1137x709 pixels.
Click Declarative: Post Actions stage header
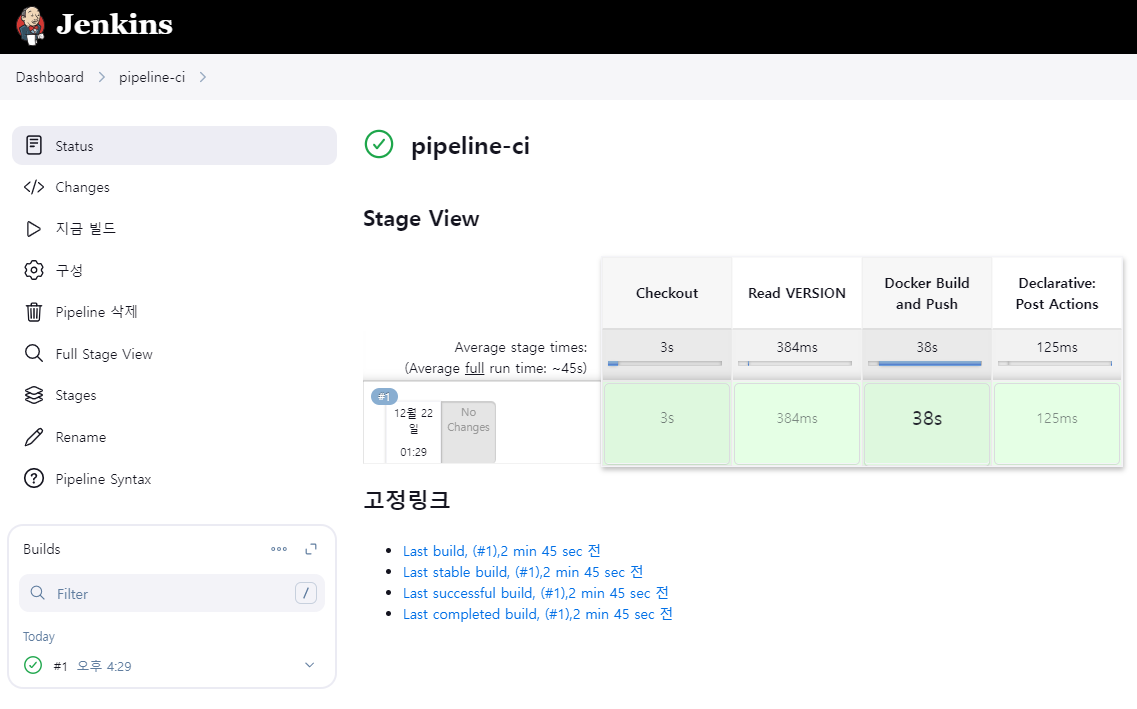pyautogui.click(x=1057, y=293)
